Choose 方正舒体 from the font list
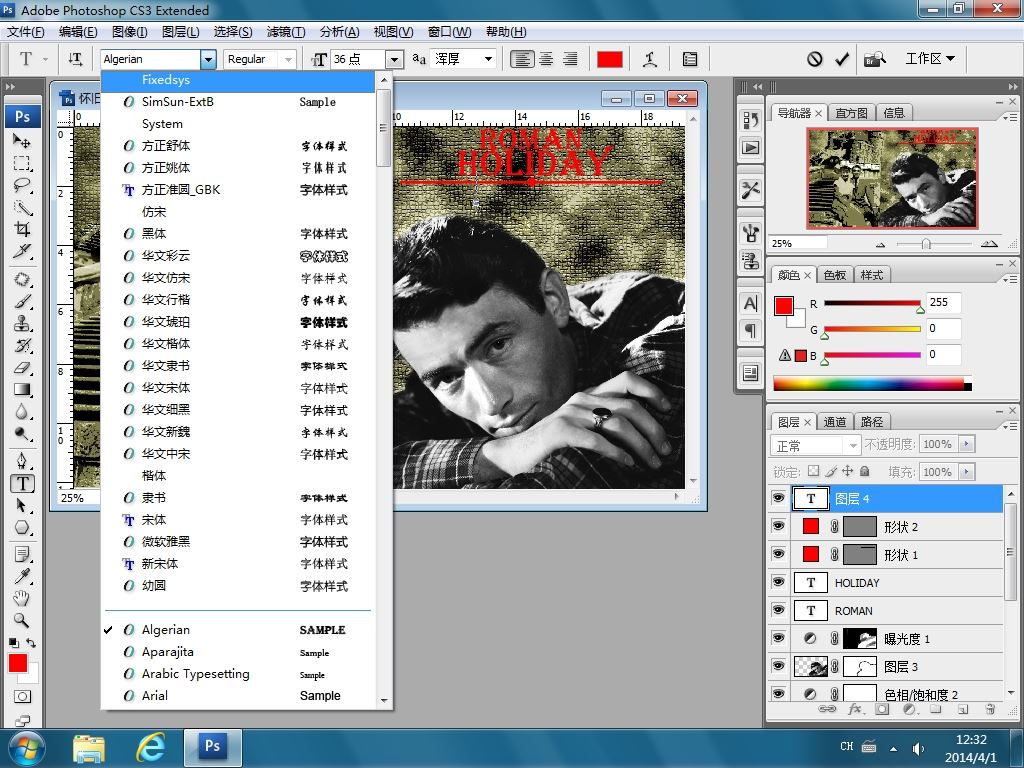This screenshot has width=1024, height=768. tap(238, 146)
